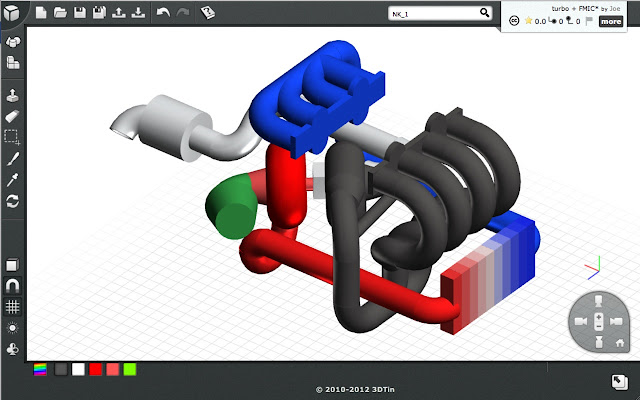
Task: Open the basic shapes geometry panel
Action: point(13,42)
